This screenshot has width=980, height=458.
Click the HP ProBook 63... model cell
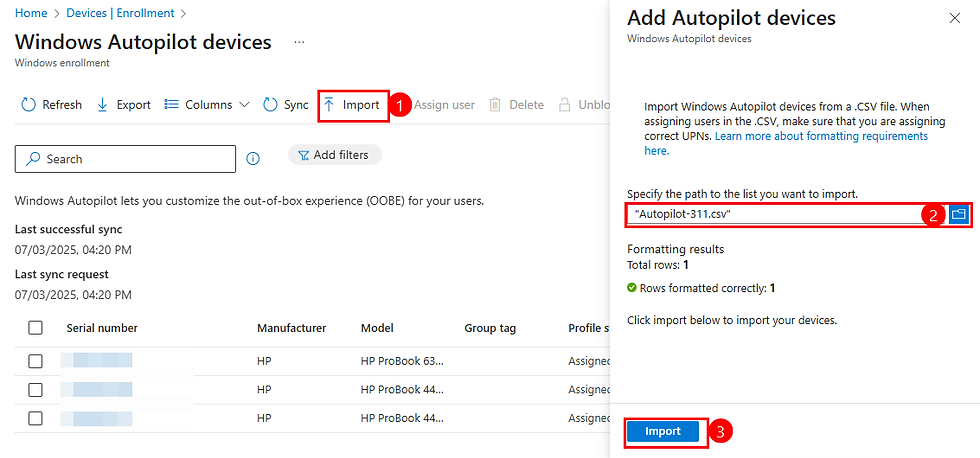click(402, 361)
